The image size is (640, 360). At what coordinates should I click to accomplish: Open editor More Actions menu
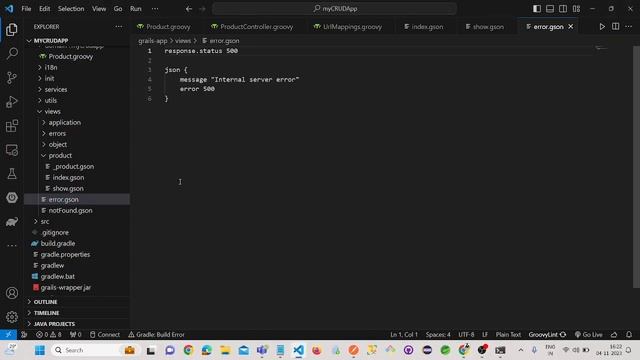(x=629, y=27)
